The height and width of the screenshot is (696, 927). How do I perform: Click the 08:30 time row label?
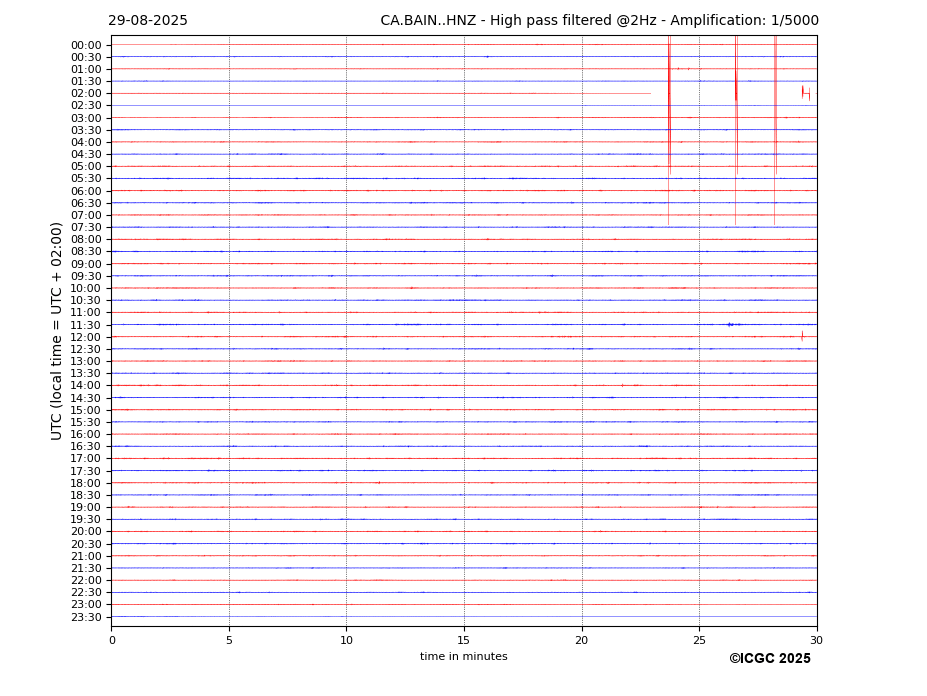(86, 252)
